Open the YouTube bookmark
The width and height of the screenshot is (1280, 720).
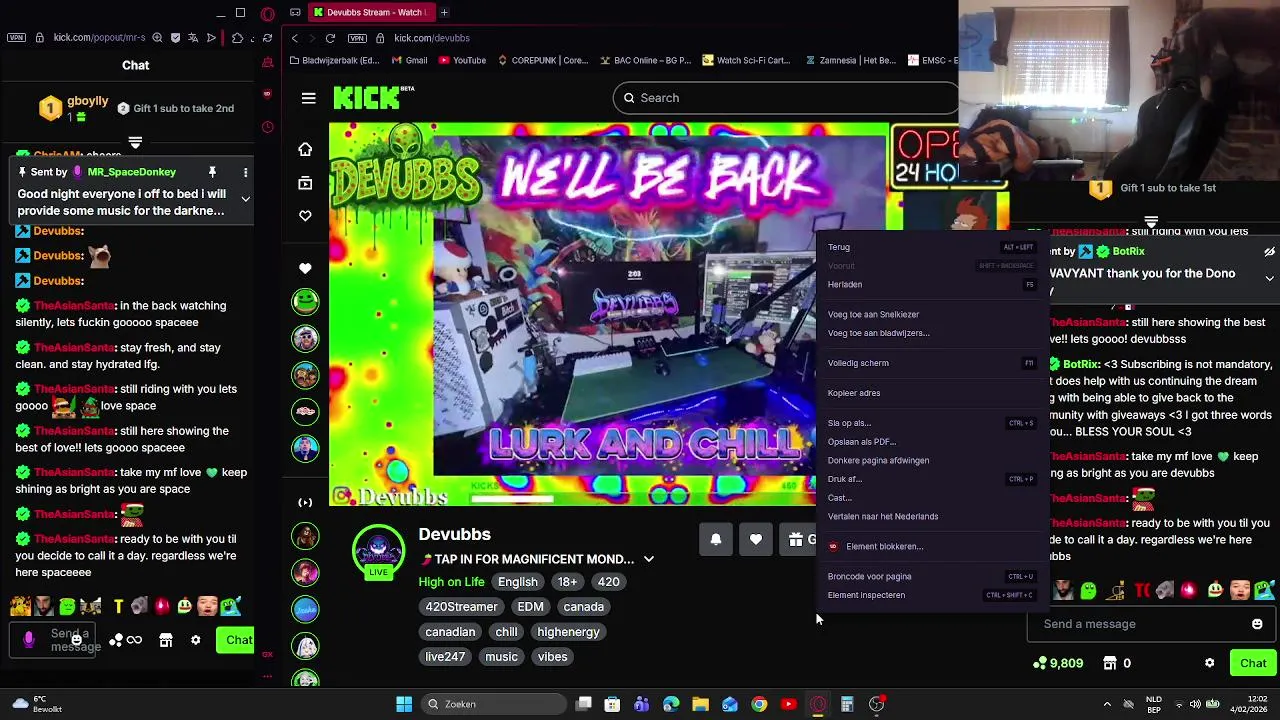coord(462,60)
